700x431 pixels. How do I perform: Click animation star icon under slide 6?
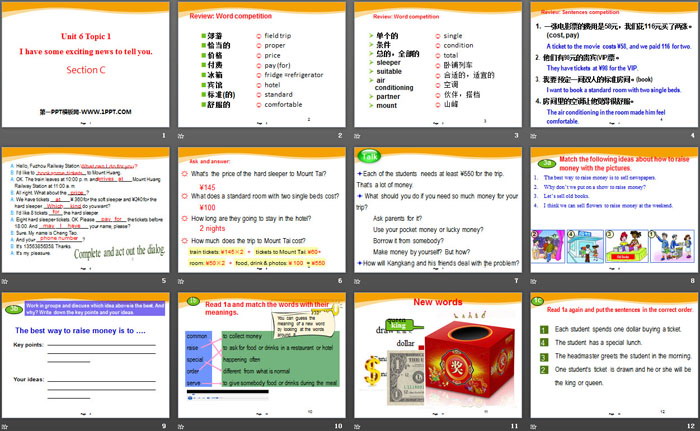click(x=181, y=281)
